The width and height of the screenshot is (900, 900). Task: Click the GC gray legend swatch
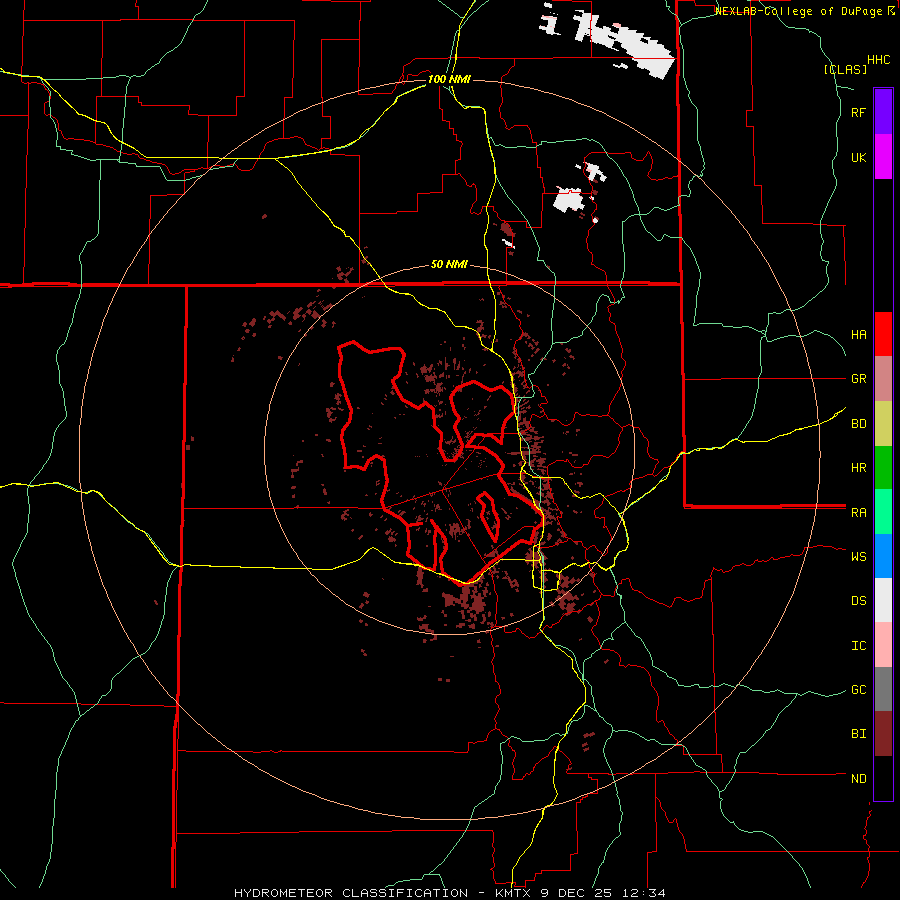pyautogui.click(x=883, y=689)
